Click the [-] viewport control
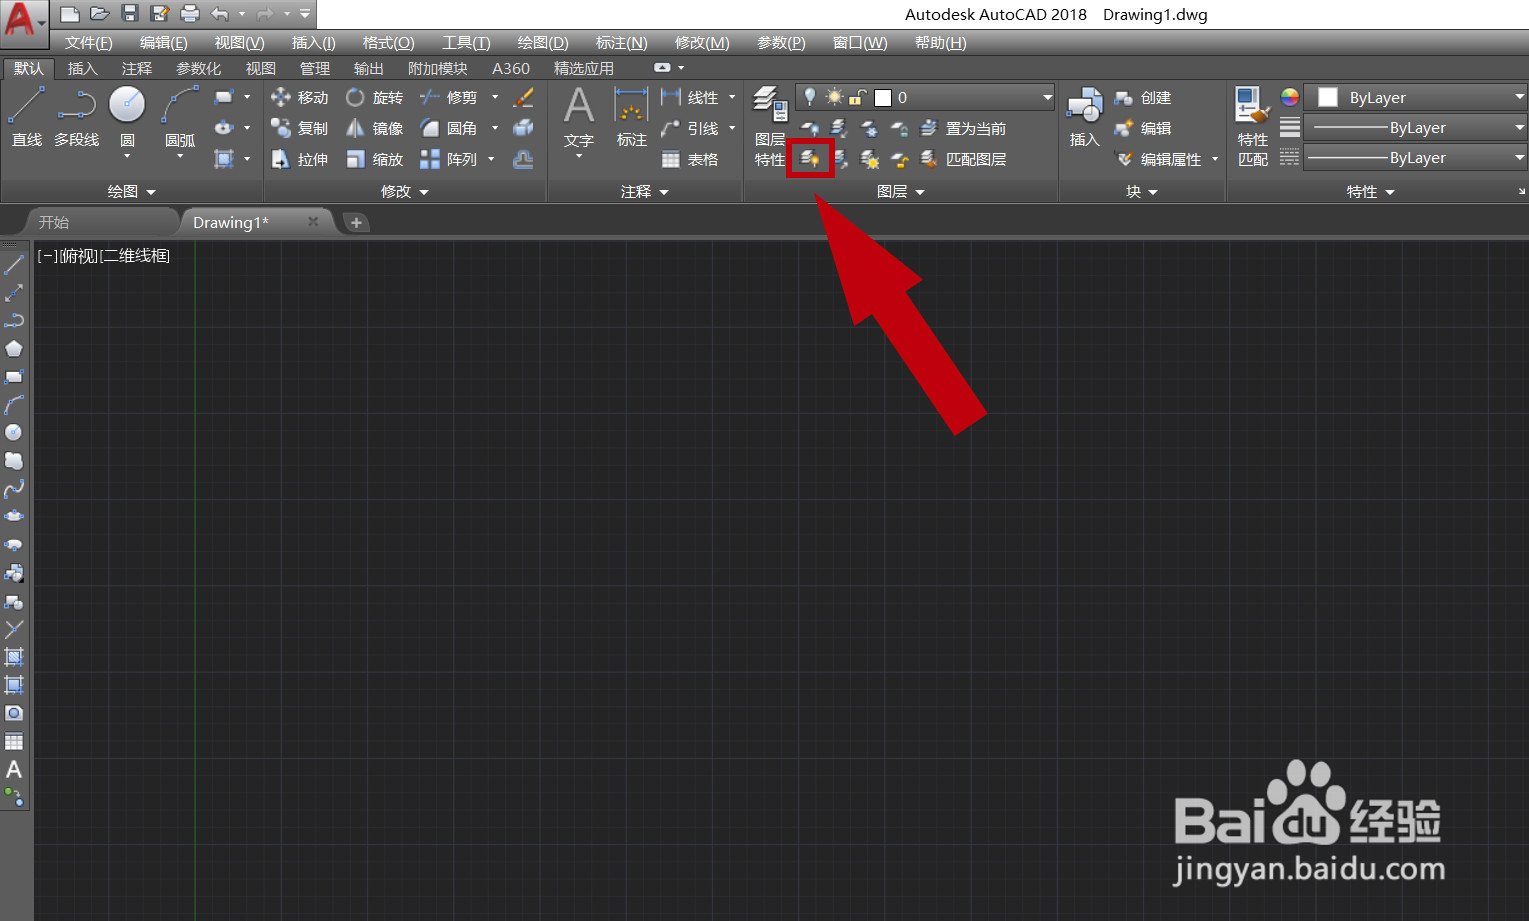This screenshot has height=921, width=1529. click(x=47, y=256)
